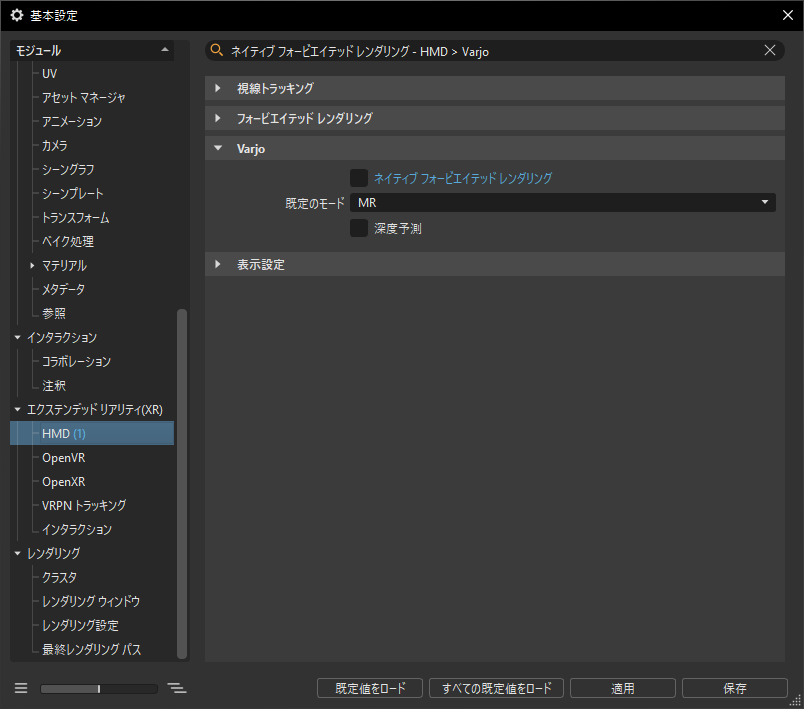The height and width of the screenshot is (709, 804).
Task: Click the ネイティブ フォービエイテッド レンダリング blue label
Action: (463, 178)
